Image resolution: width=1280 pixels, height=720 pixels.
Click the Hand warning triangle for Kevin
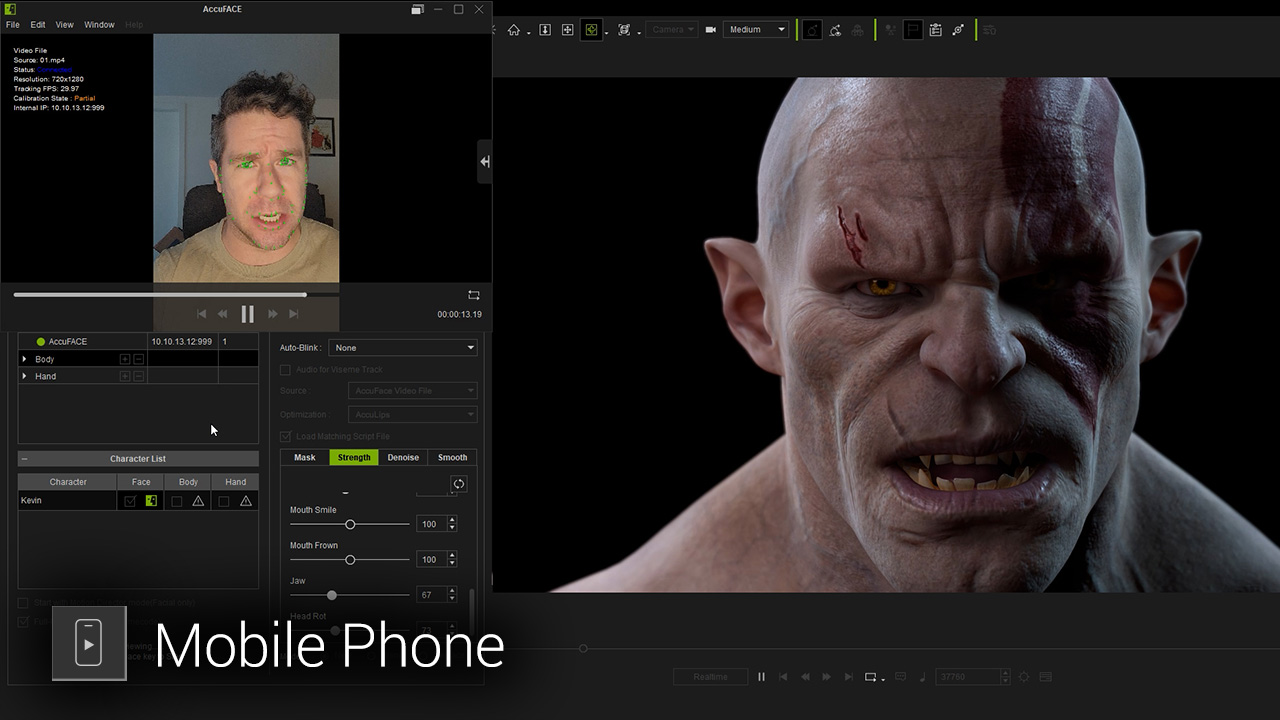click(x=245, y=501)
